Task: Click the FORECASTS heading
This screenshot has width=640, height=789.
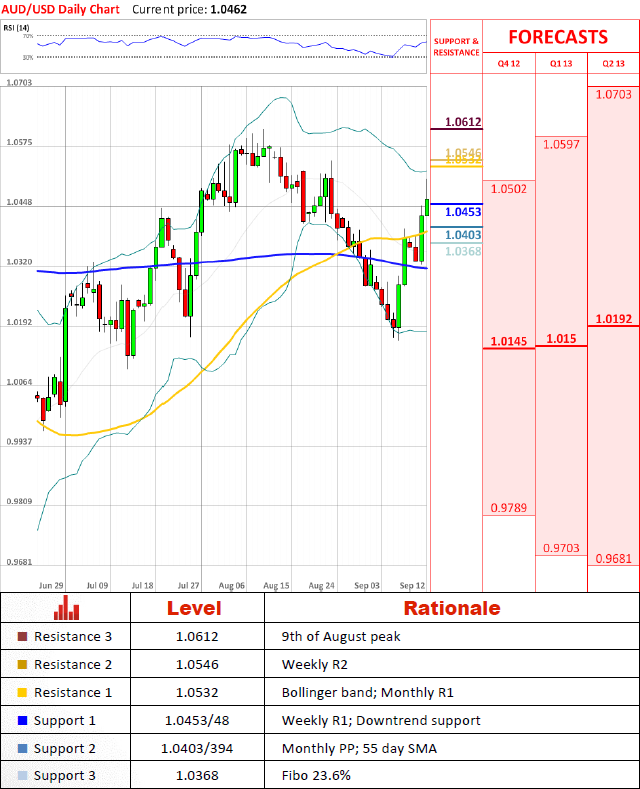Action: pyautogui.click(x=558, y=37)
